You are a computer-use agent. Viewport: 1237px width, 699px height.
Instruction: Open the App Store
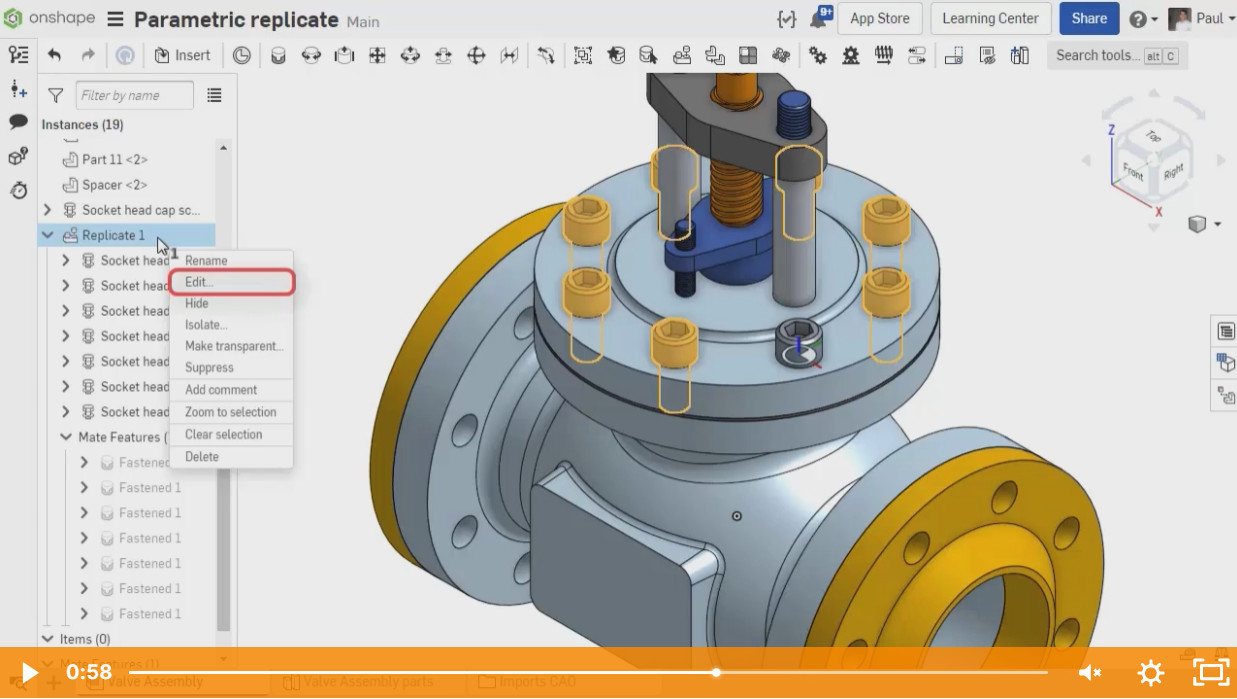tap(880, 18)
